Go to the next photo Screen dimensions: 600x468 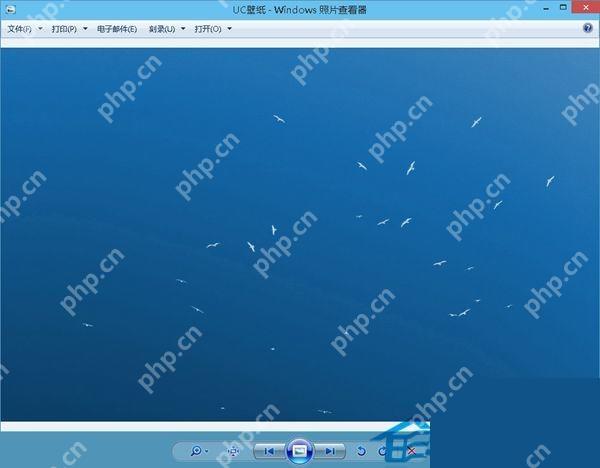330,452
